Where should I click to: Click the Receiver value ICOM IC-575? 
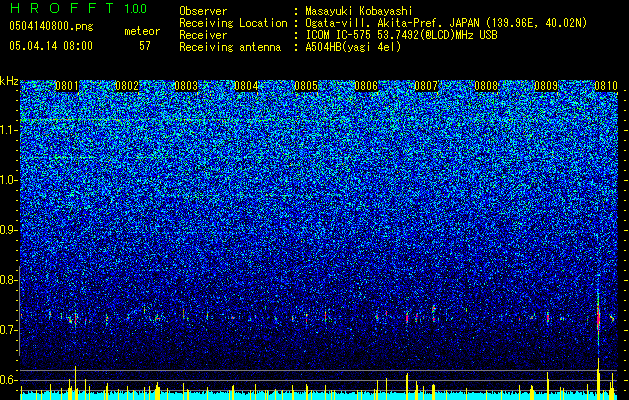(339, 35)
